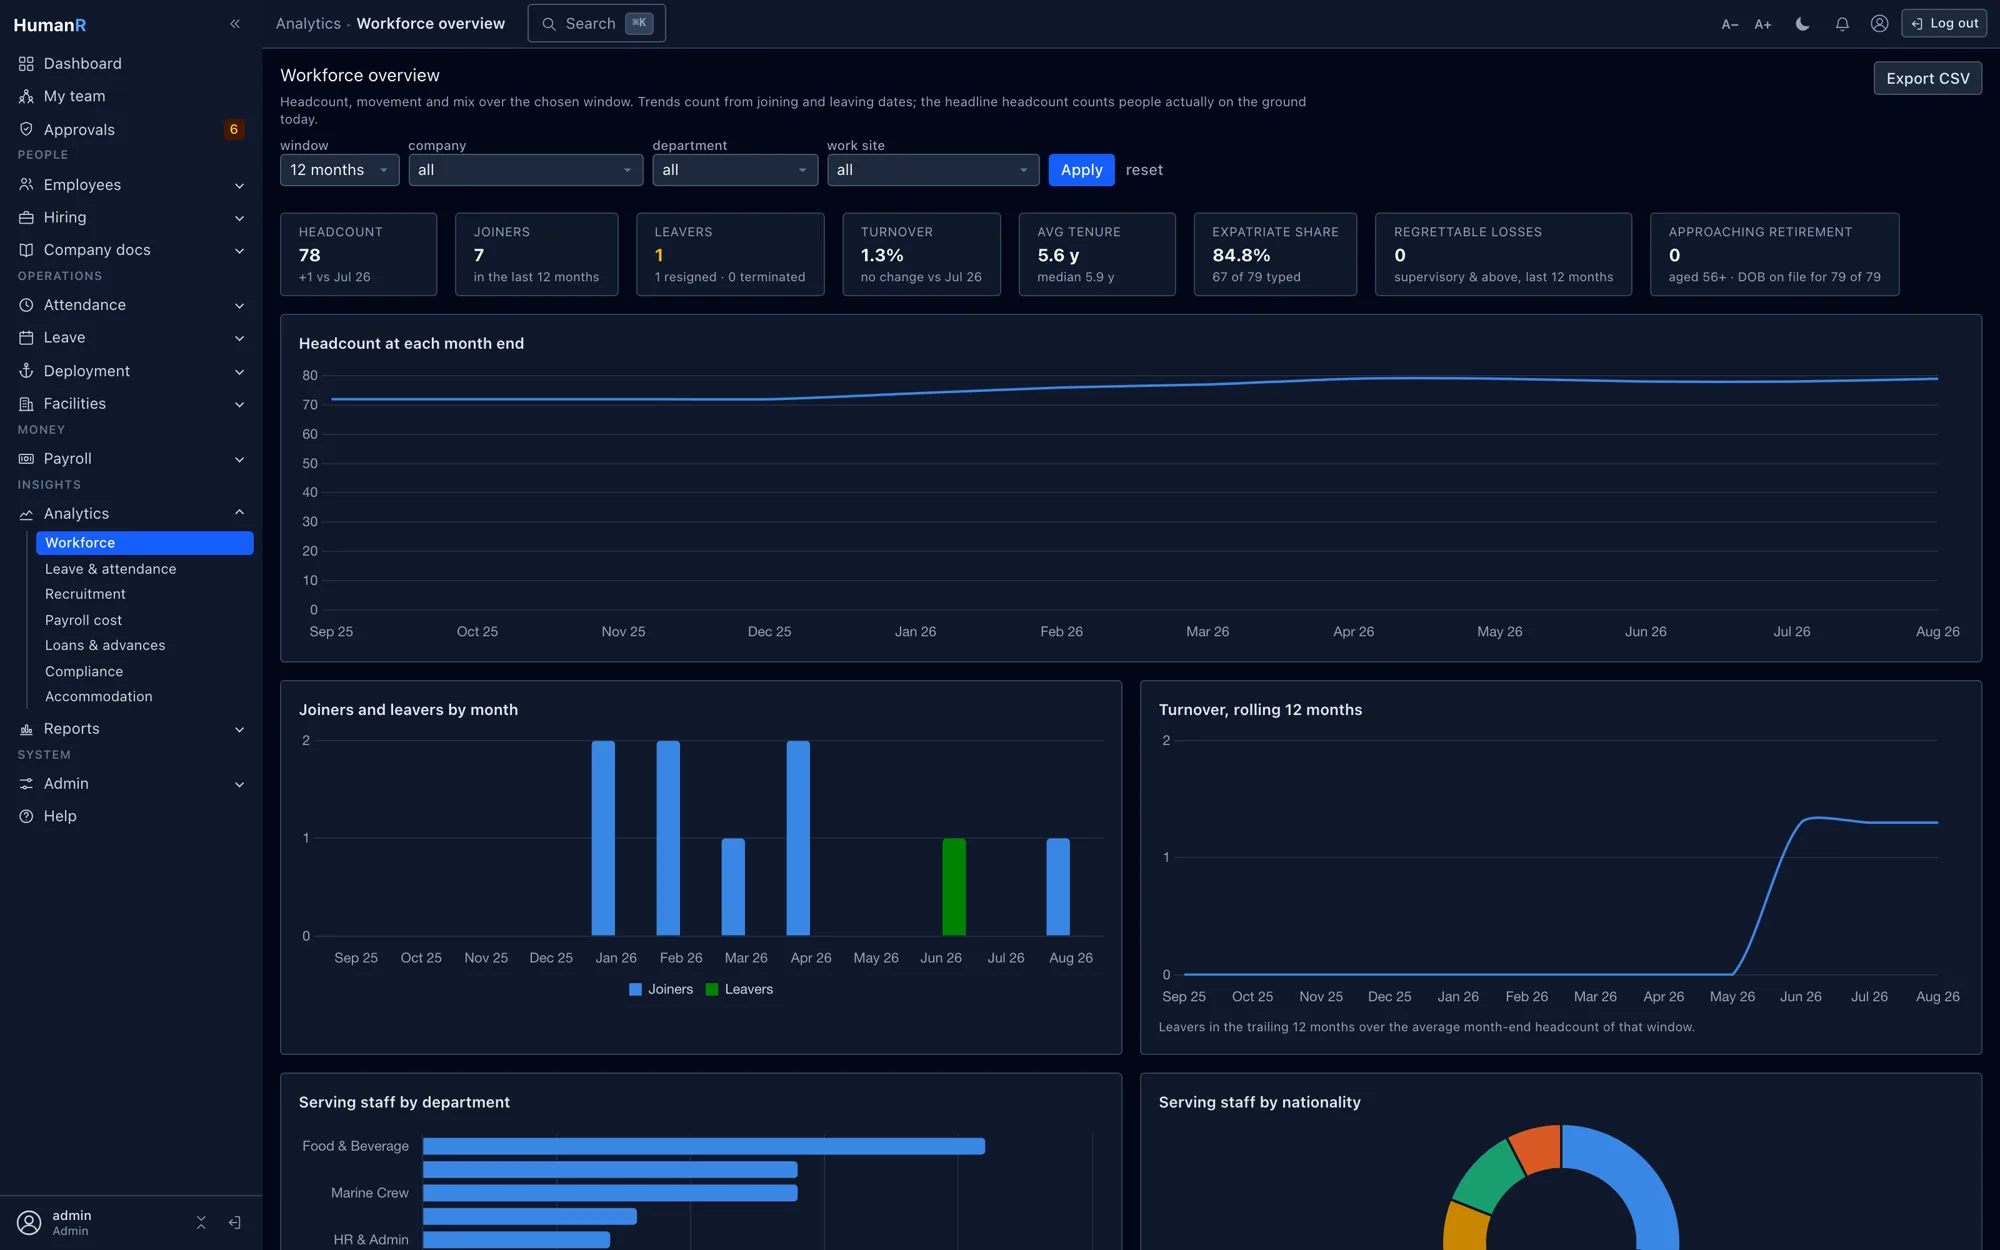
Task: Click the Regrettable losses card
Action: pyautogui.click(x=1503, y=254)
